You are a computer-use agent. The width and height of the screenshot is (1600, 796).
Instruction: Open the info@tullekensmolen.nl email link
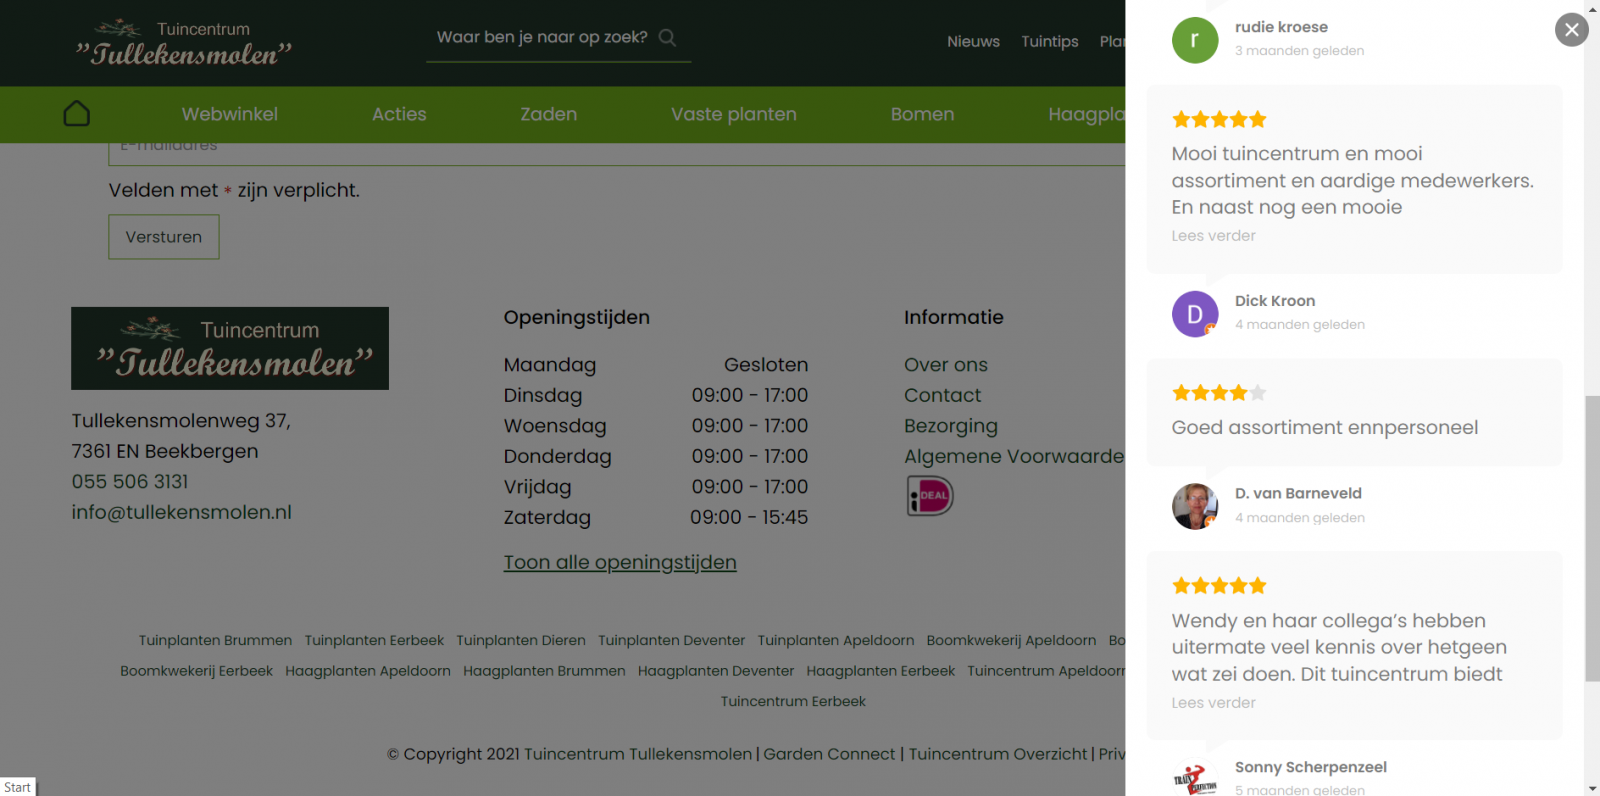coord(181,512)
